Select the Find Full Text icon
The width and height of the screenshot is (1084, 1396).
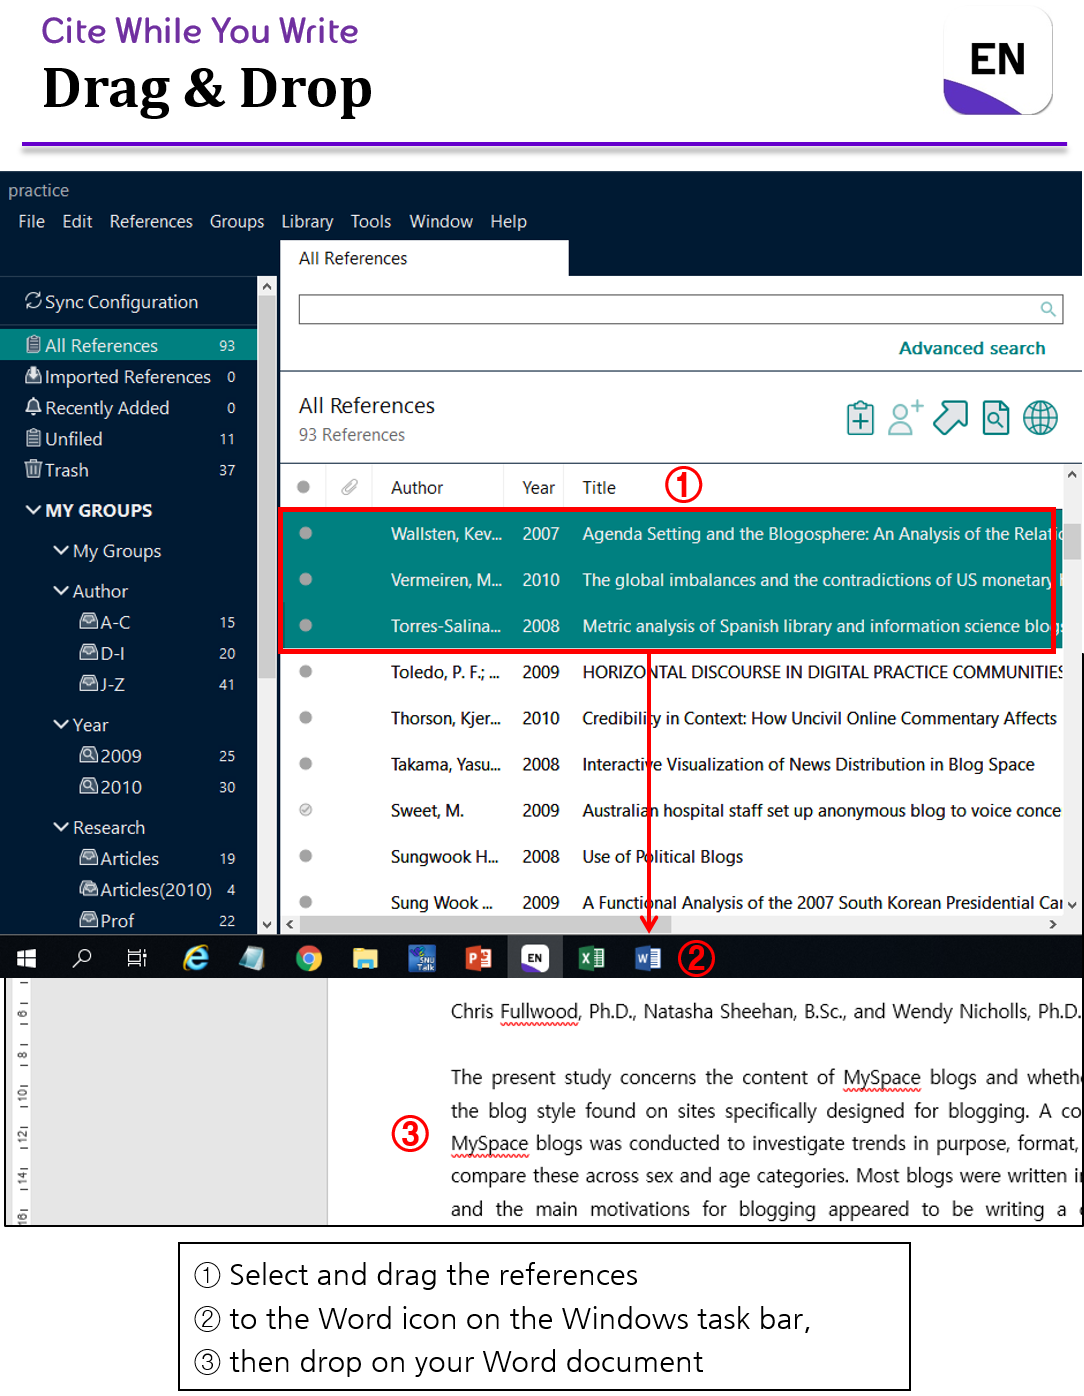(996, 417)
